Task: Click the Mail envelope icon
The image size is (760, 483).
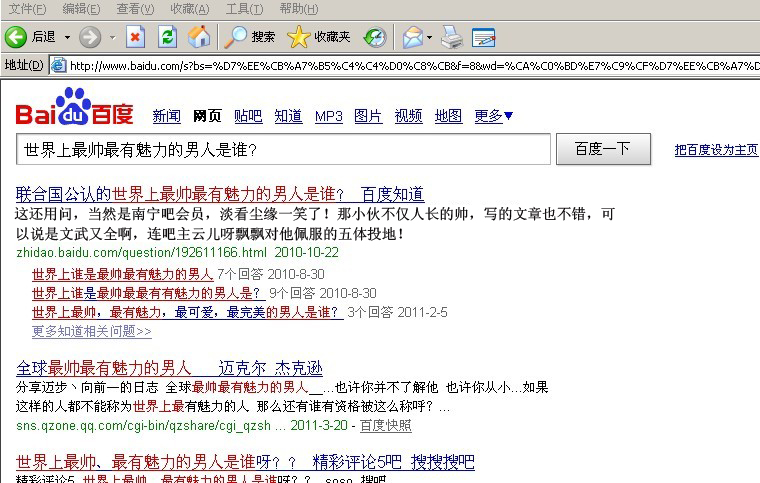Action: click(412, 37)
